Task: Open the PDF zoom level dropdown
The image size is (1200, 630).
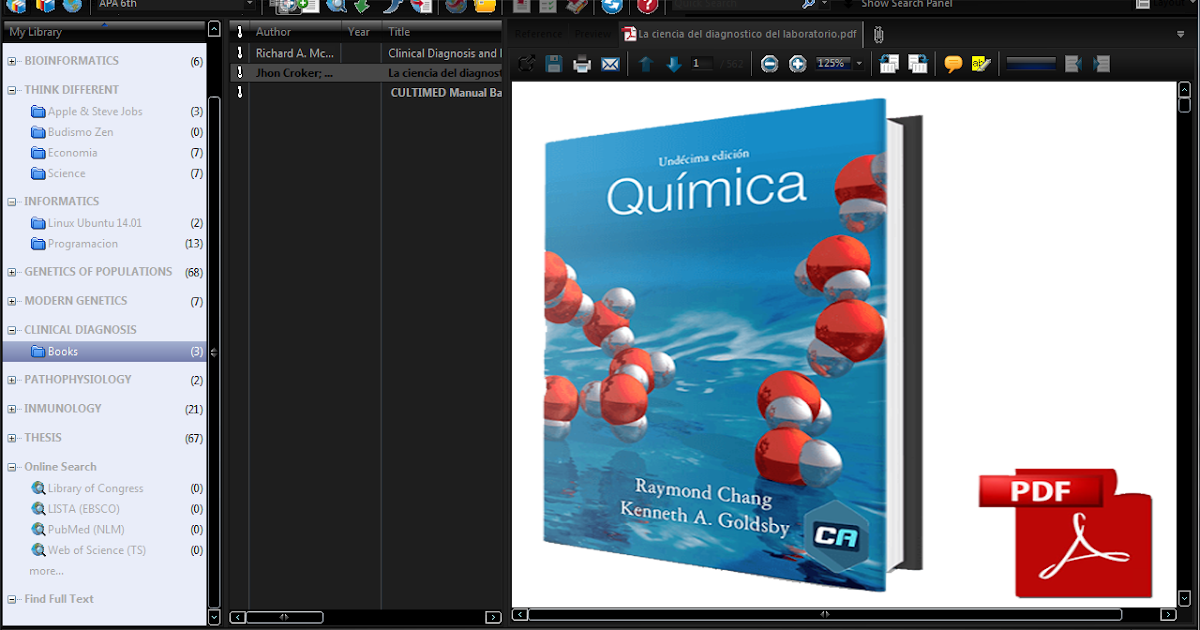Action: [859, 64]
